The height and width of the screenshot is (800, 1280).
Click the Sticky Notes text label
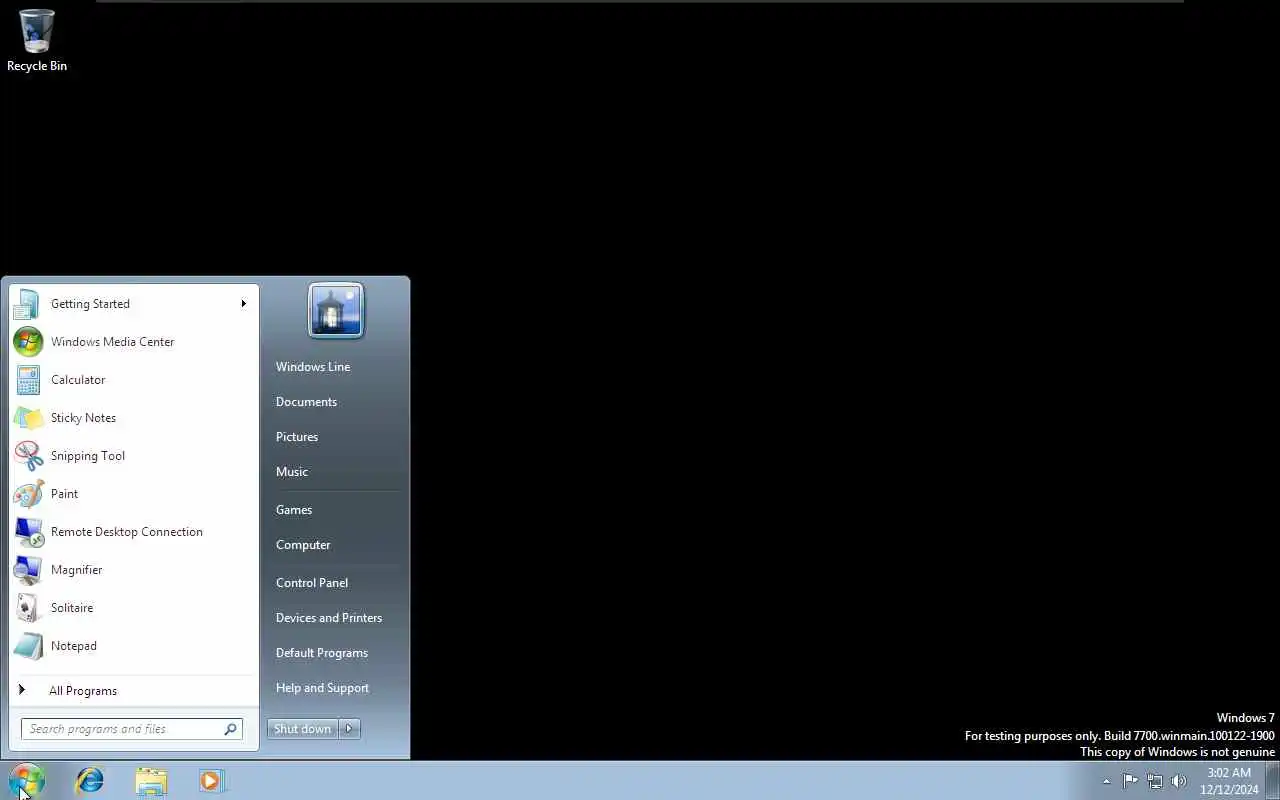(83, 418)
